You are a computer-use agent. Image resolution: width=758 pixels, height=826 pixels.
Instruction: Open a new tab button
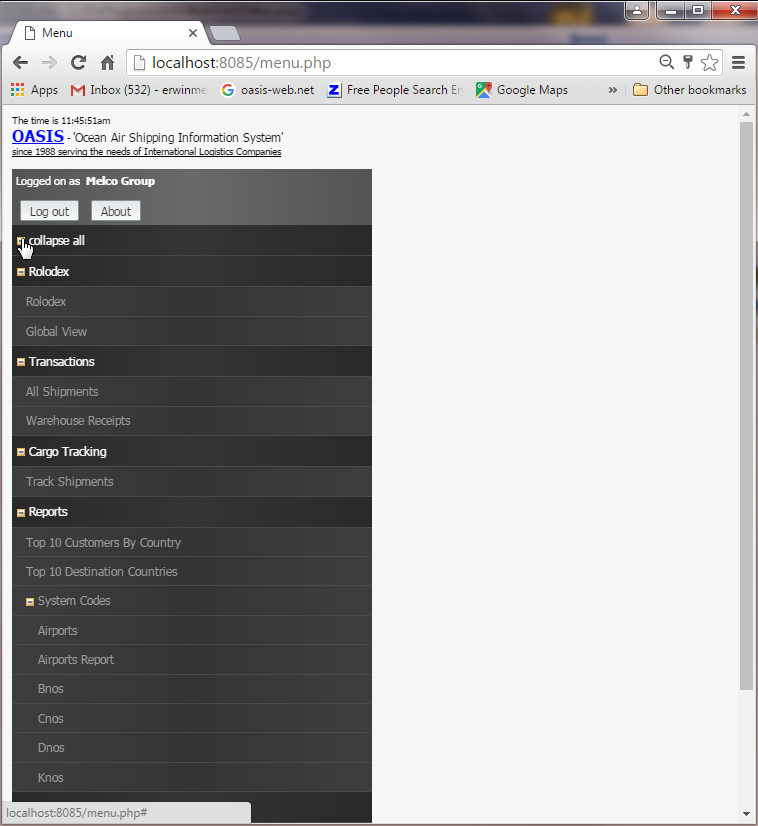click(x=225, y=33)
